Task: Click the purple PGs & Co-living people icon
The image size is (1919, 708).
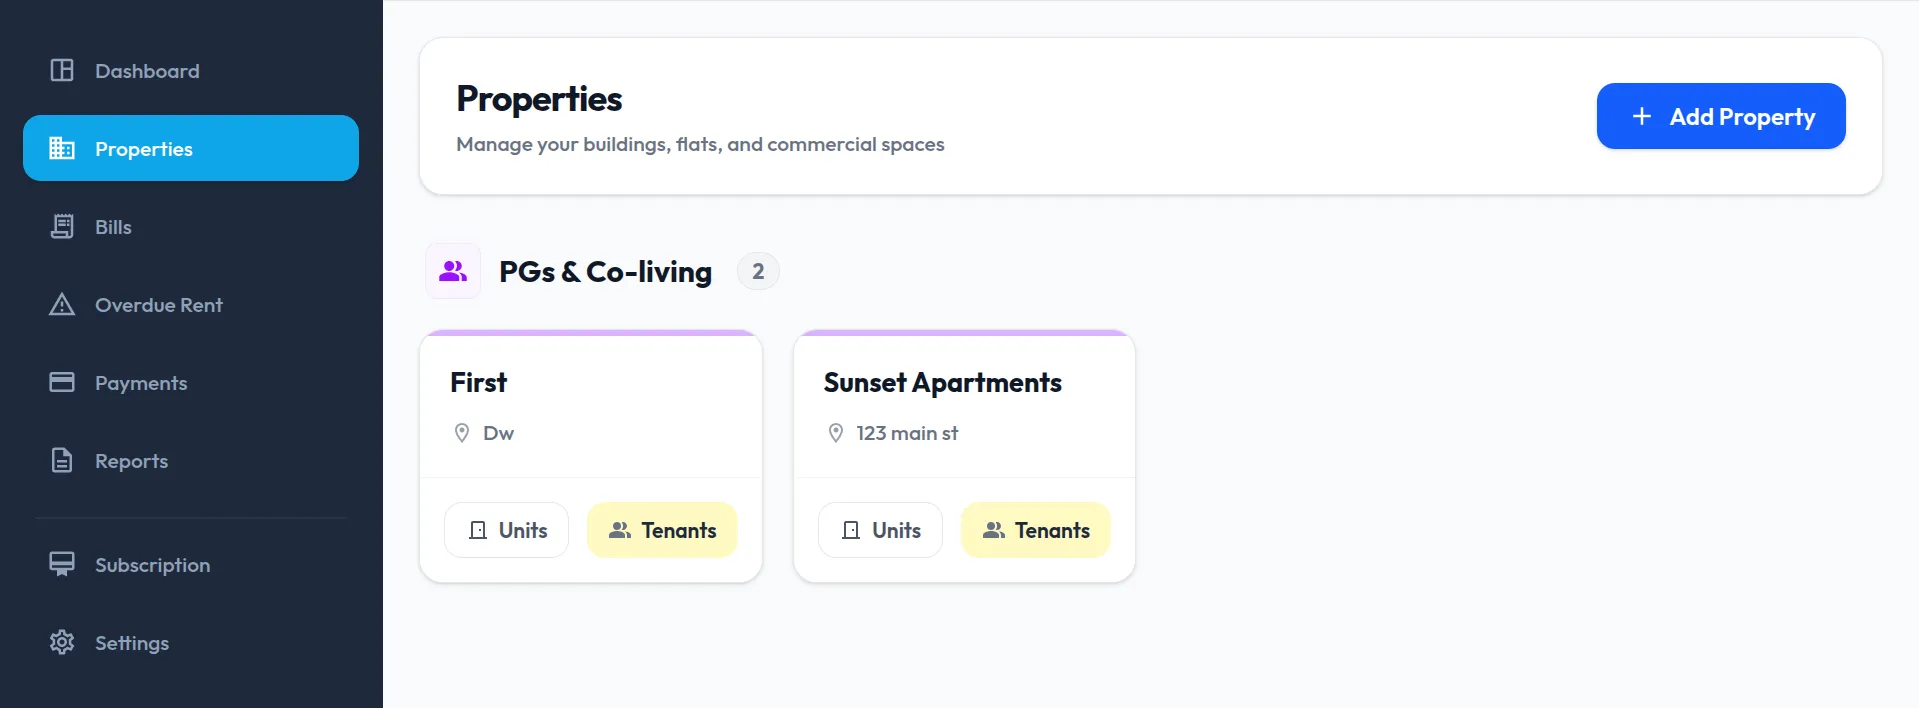Action: click(x=453, y=271)
